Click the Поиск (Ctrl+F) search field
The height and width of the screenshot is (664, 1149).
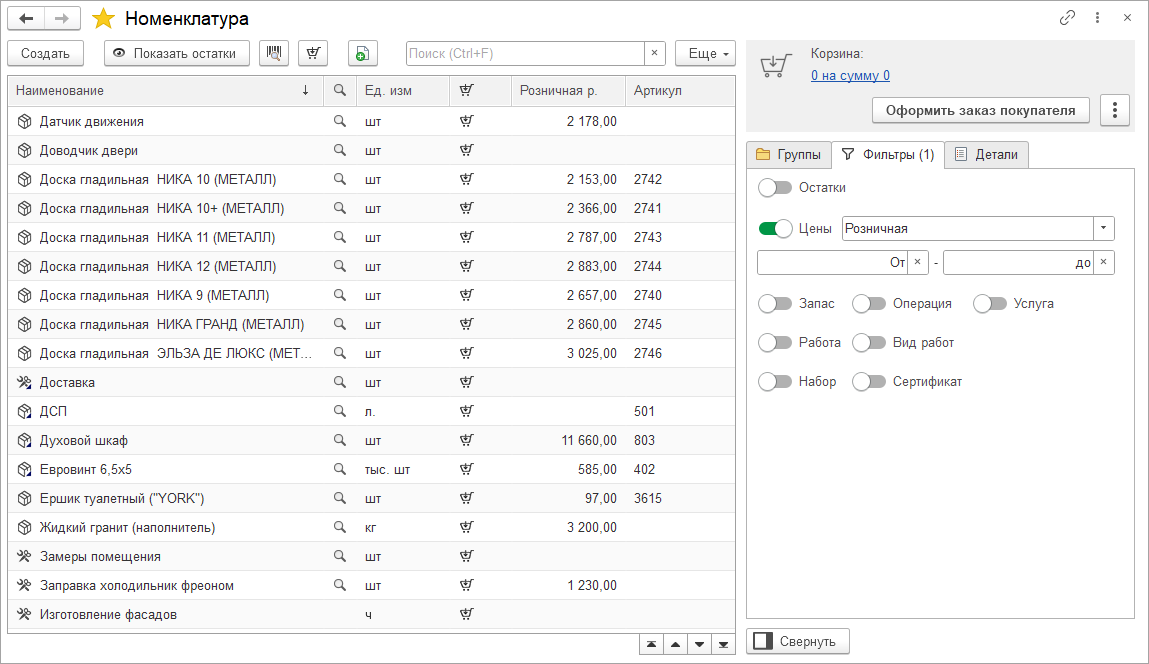click(525, 54)
